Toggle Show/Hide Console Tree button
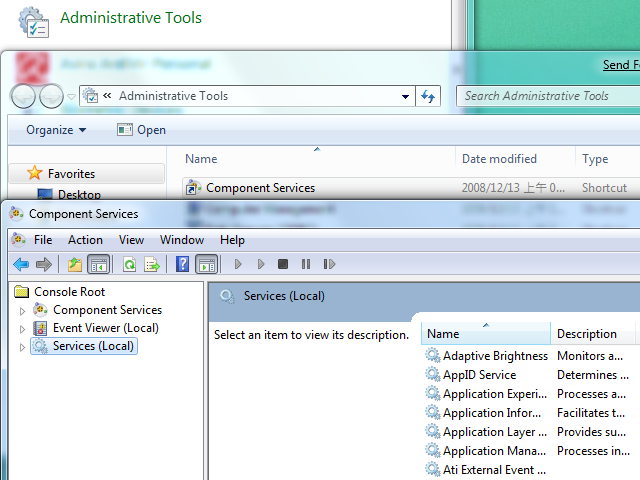Screen dimensions: 640x480 pos(98,264)
